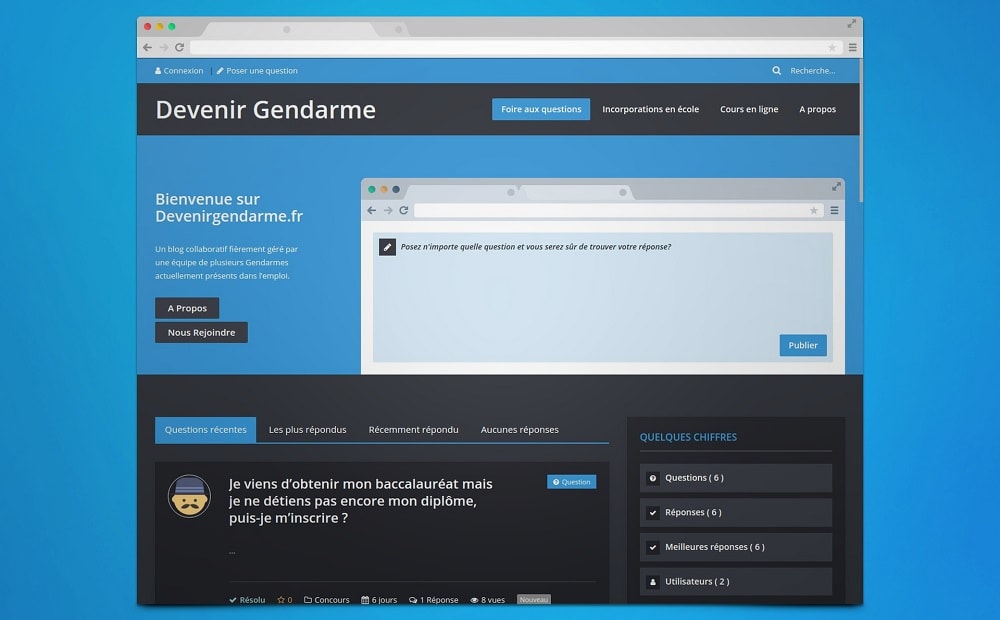Click inner mockup browser back arrow
The image size is (1000, 620).
click(372, 210)
